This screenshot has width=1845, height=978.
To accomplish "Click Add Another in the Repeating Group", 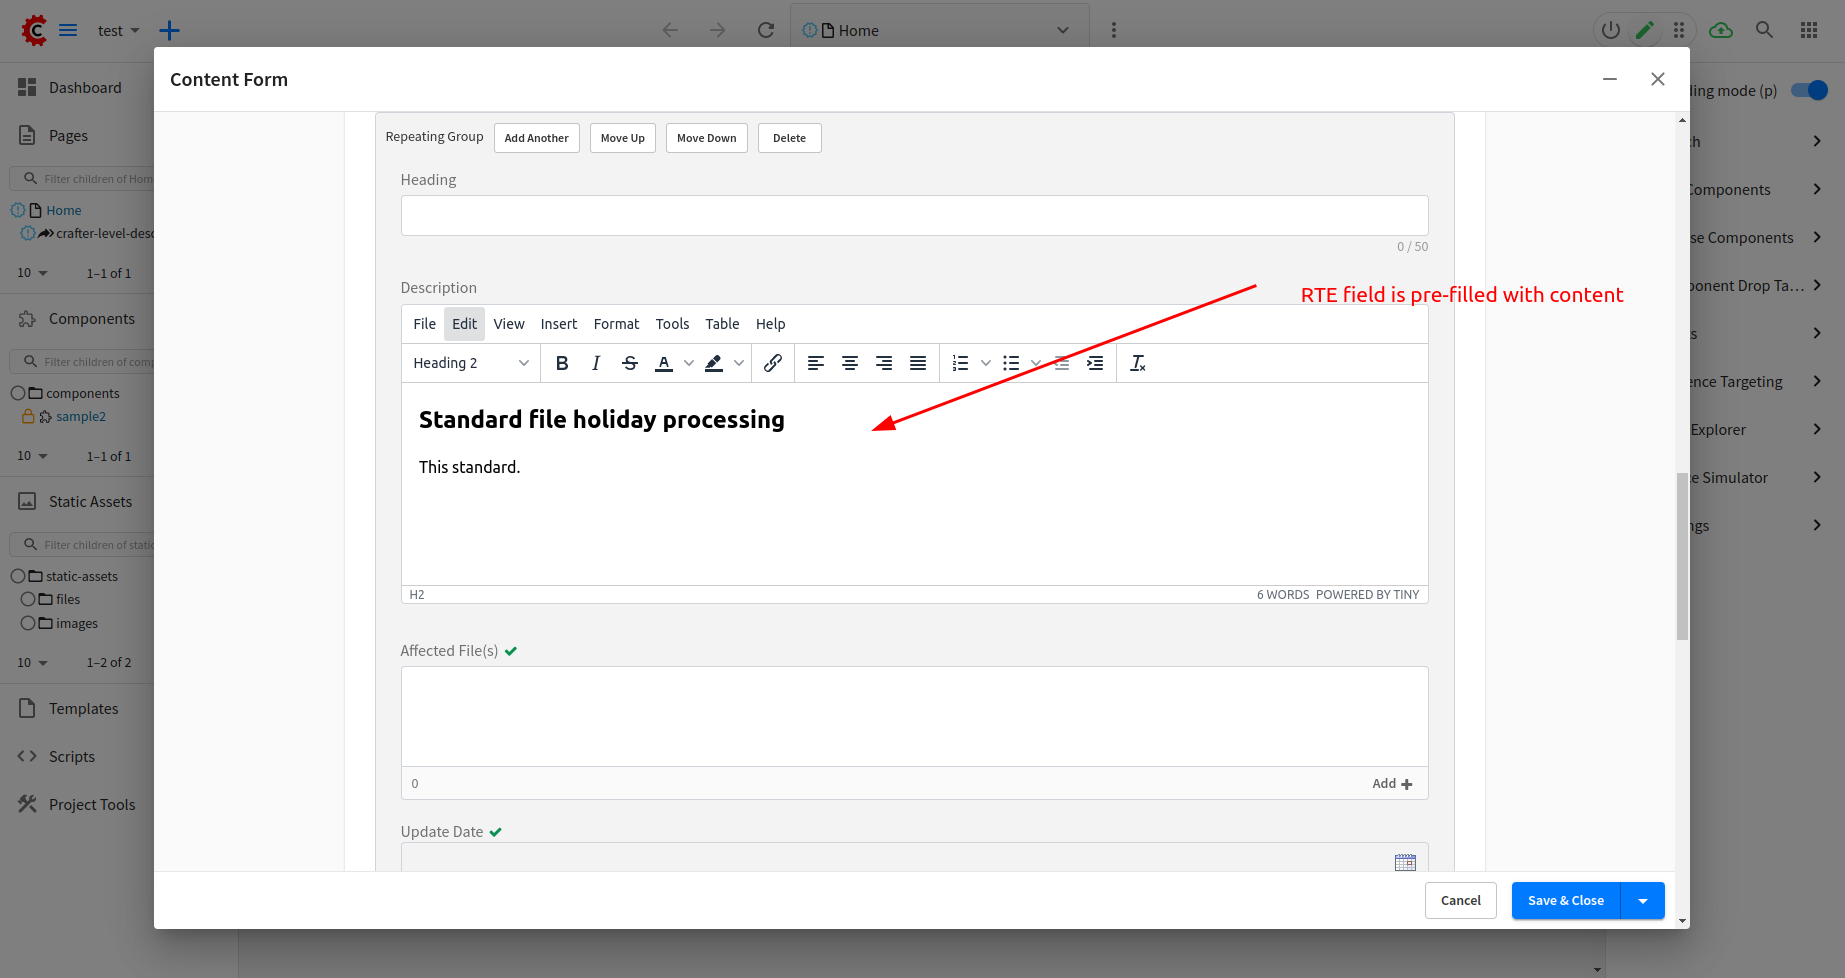I will (536, 137).
